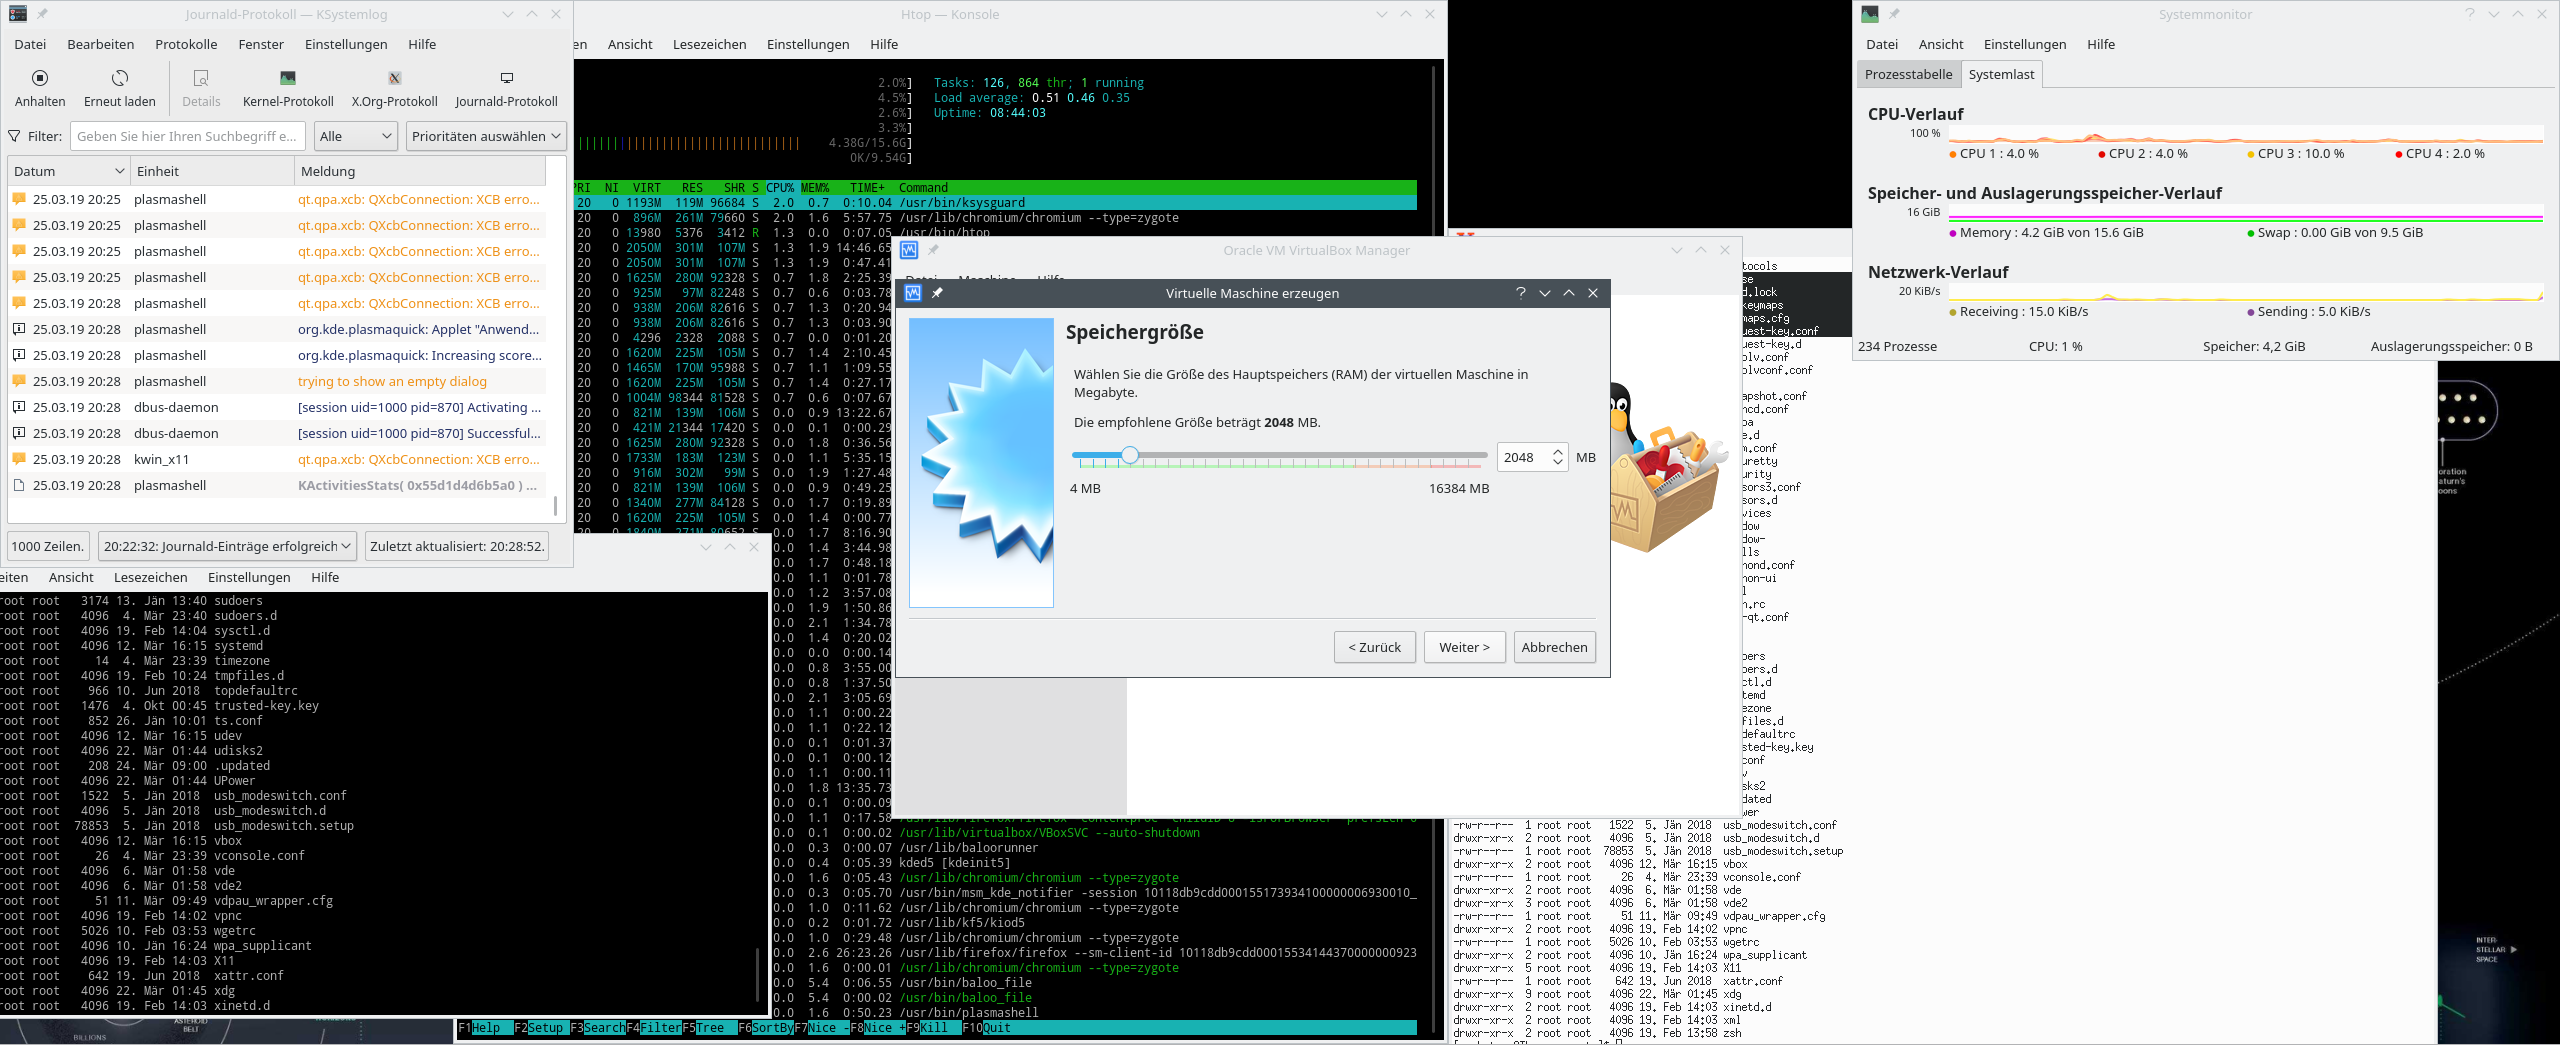Image resolution: width=2560 pixels, height=1045 pixels.
Task: Click warning icon of kwin_x11 log row
Action: [19, 459]
